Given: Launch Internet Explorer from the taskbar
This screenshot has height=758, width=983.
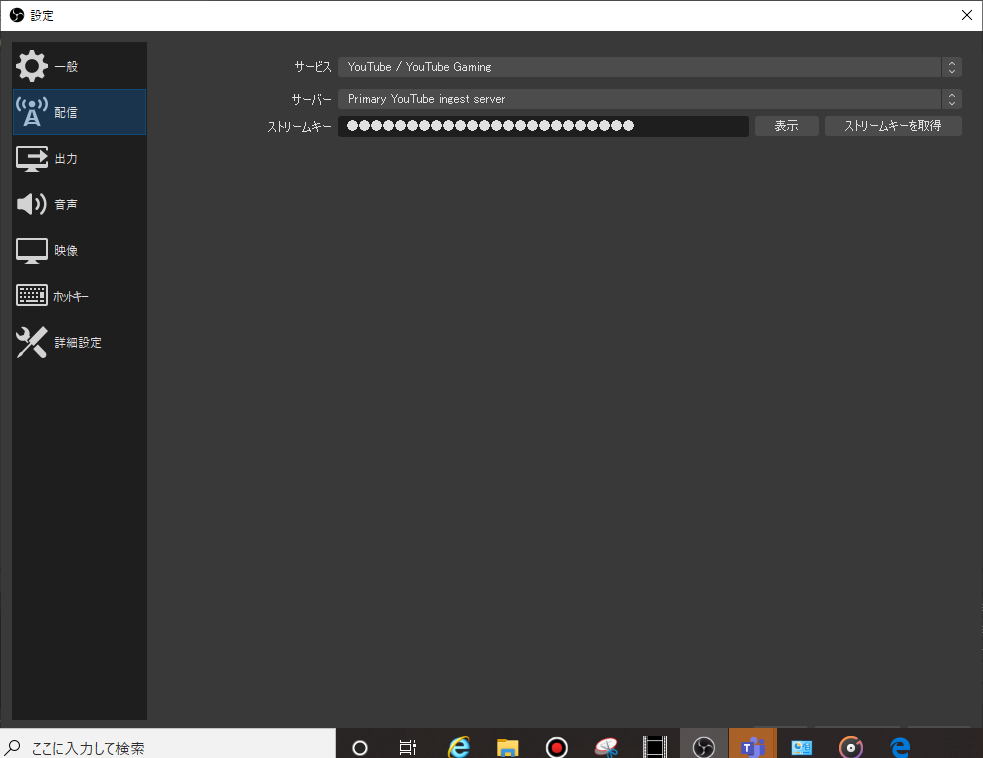Looking at the screenshot, I should click(x=459, y=747).
